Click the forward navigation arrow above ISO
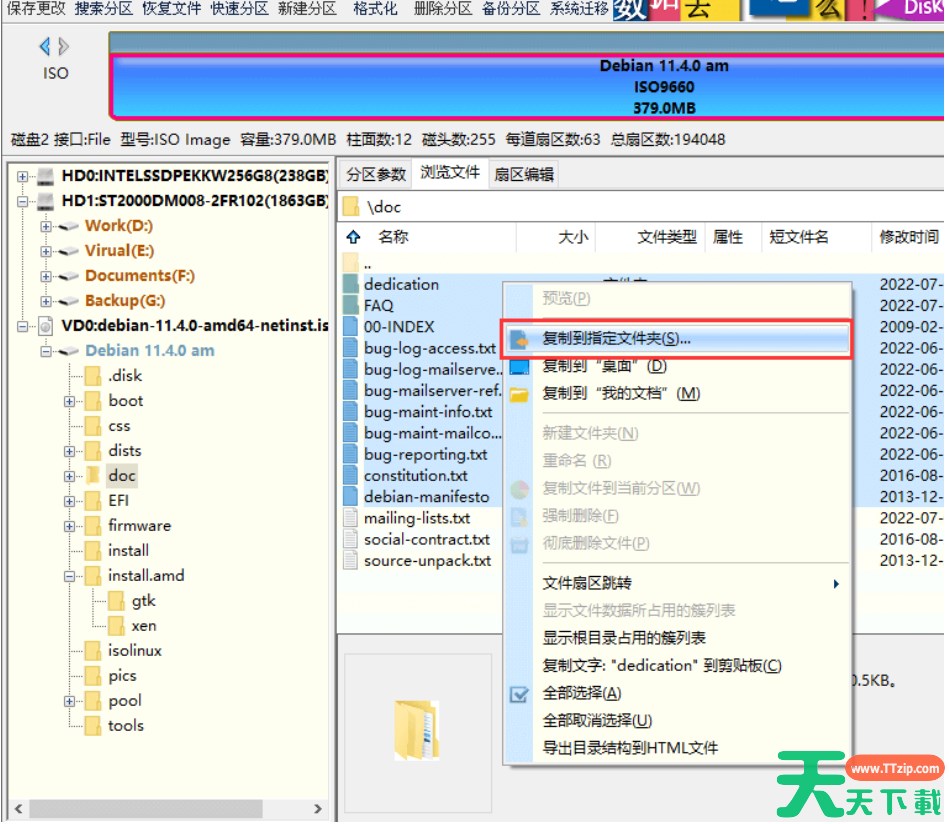This screenshot has height=824, width=949. click(64, 47)
